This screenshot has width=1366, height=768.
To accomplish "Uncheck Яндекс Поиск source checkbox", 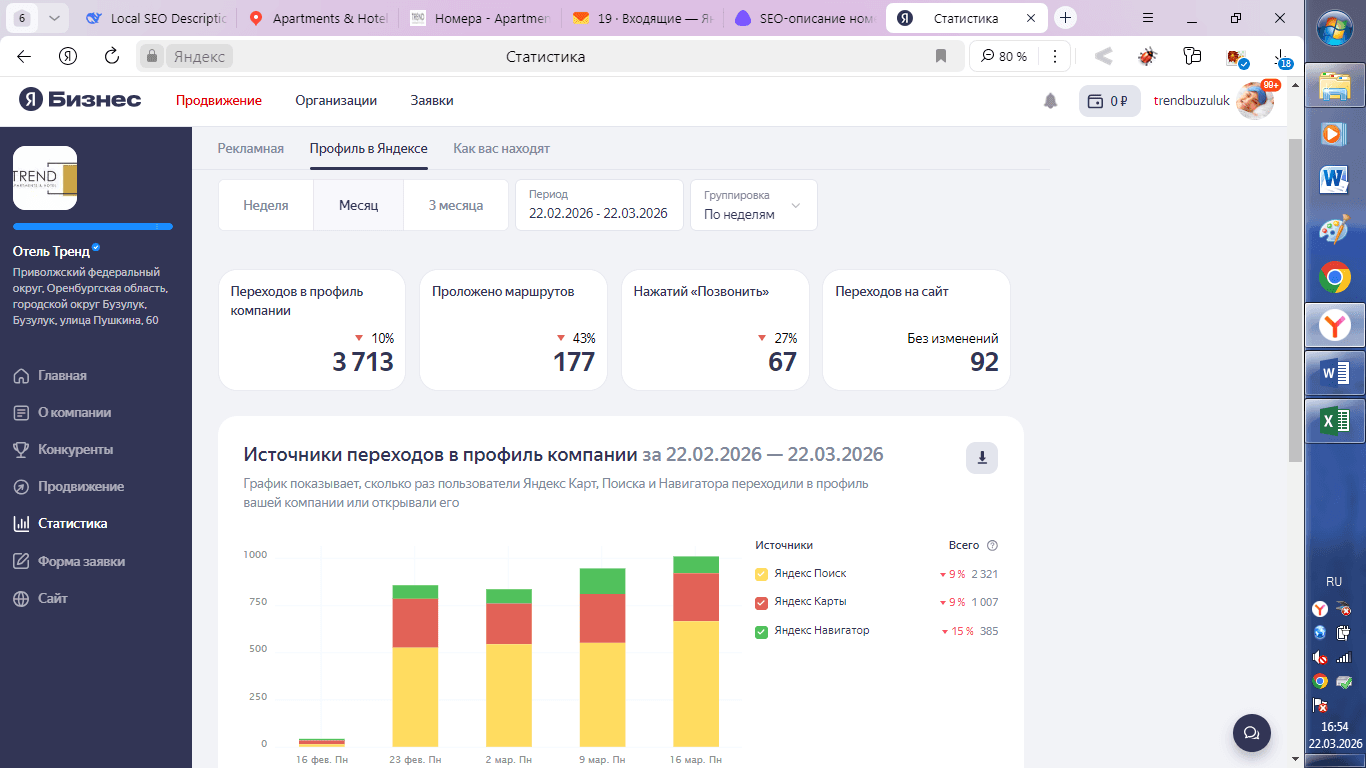I will [x=761, y=574].
